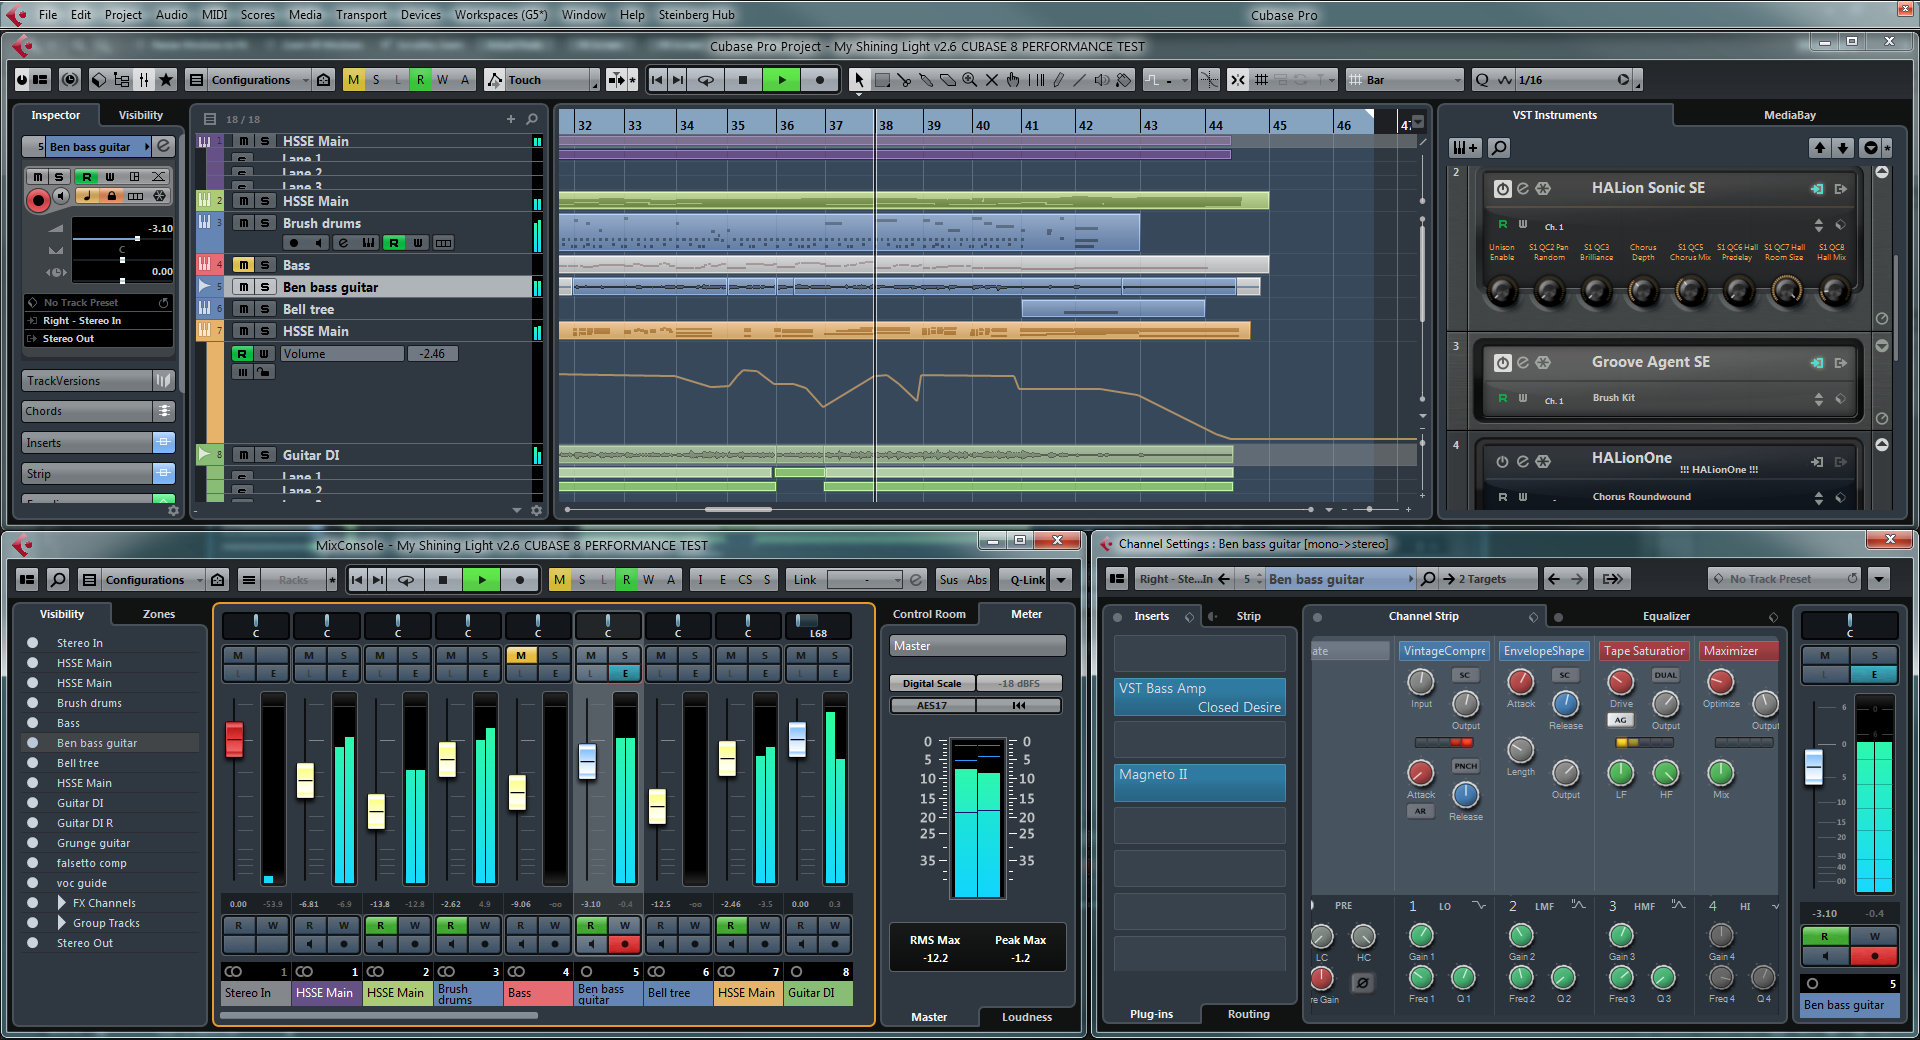
Task: Select the Object Selection arrow tool
Action: 860,80
